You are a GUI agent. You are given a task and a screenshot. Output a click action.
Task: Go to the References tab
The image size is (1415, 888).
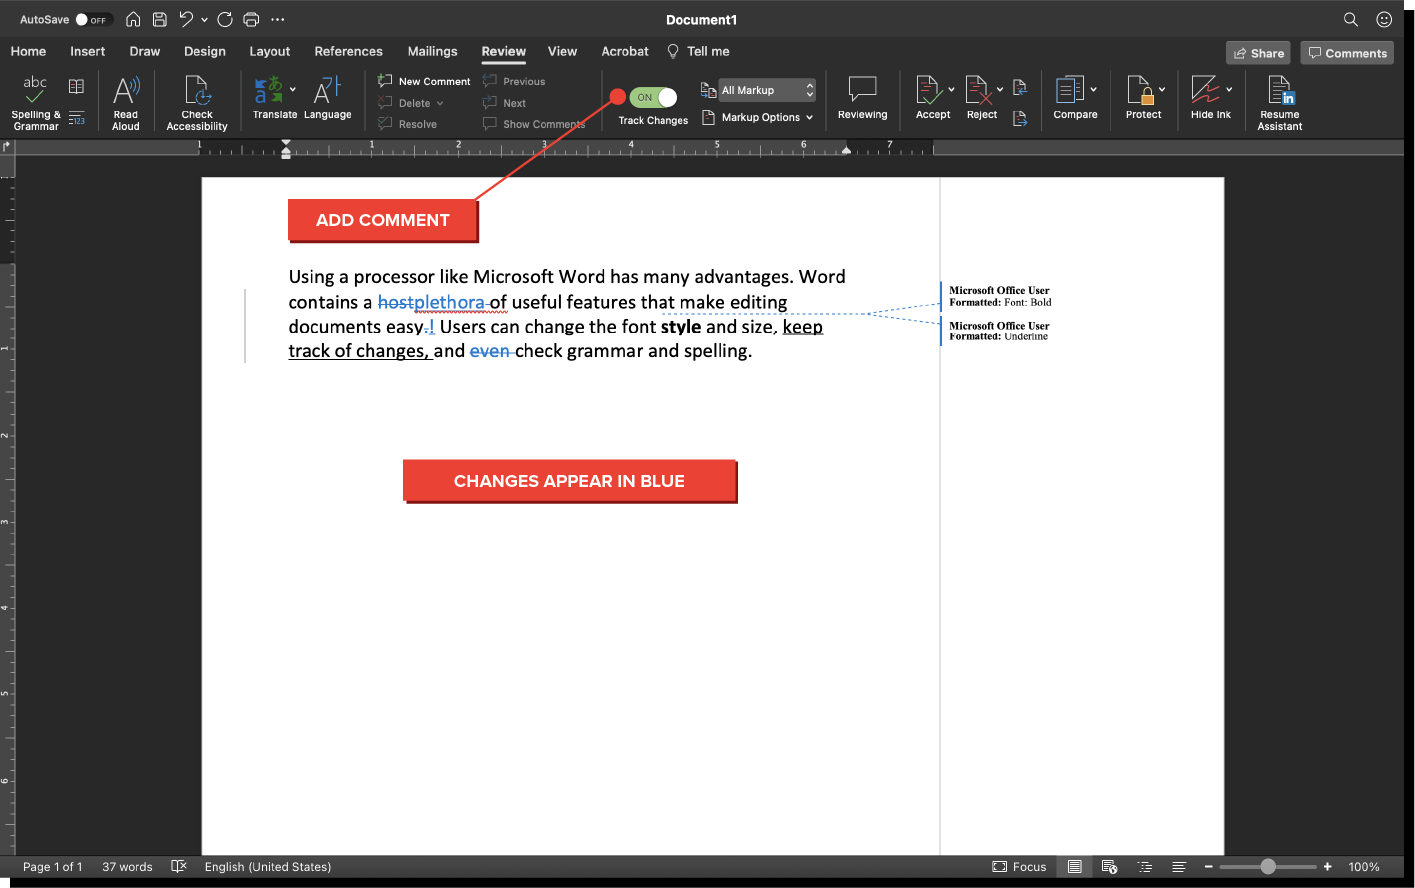coord(348,51)
